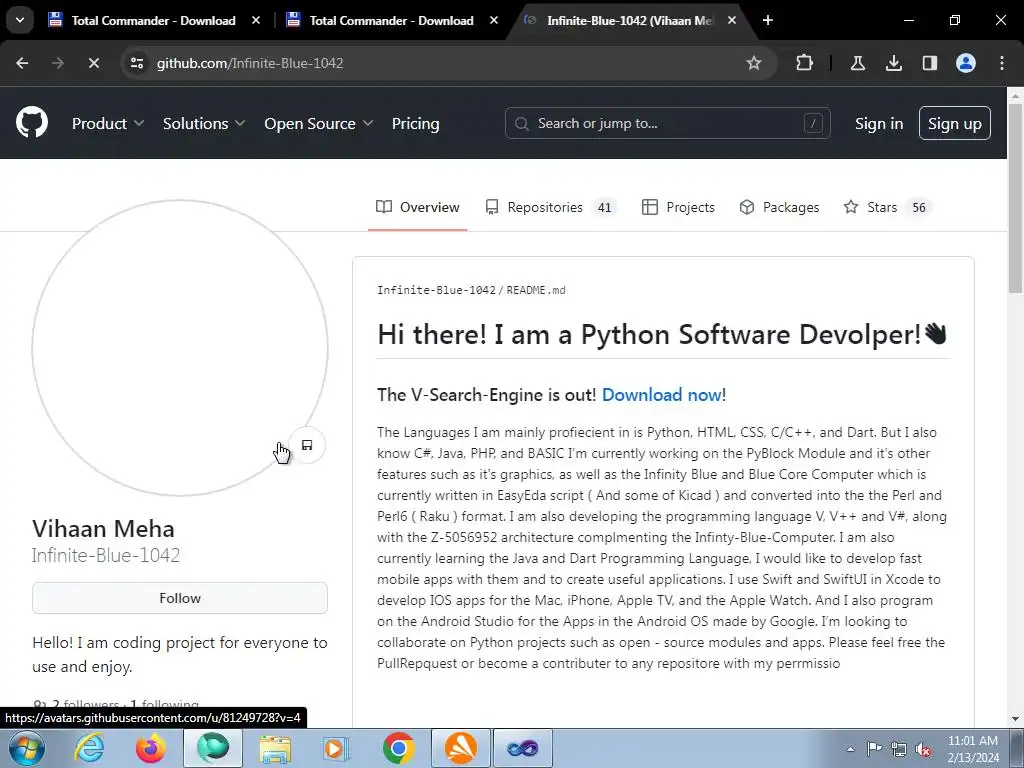This screenshot has height=768, width=1024.
Task: Open the GitHub home logo
Action: coord(32,123)
